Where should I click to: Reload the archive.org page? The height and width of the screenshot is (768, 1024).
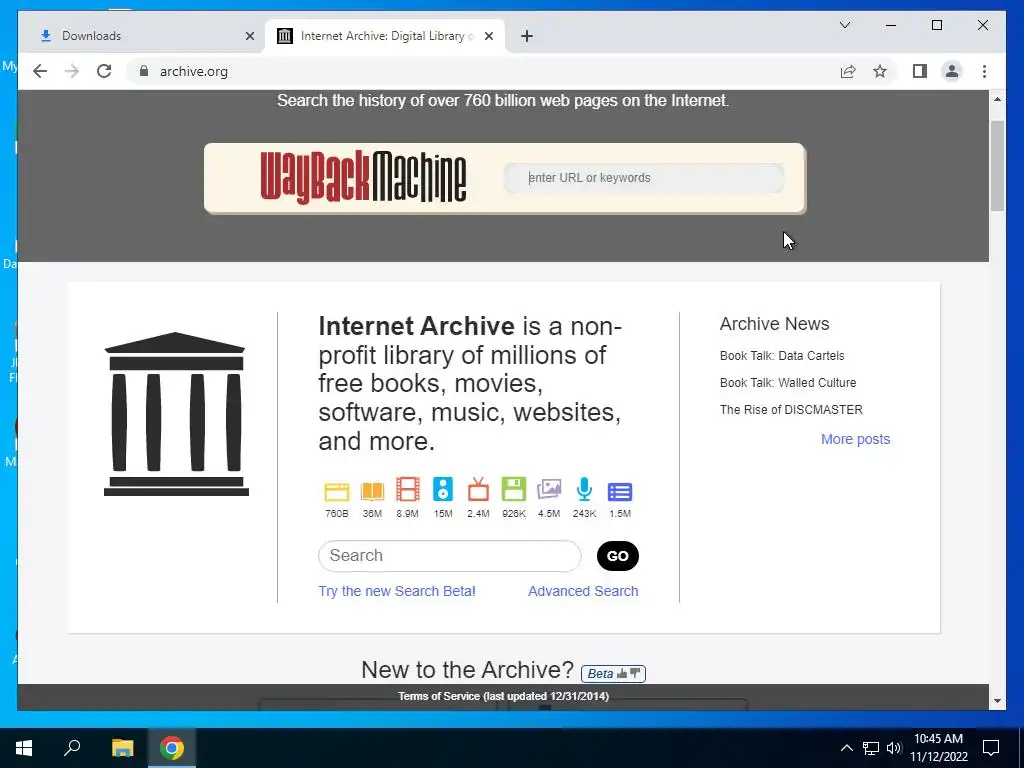104,71
